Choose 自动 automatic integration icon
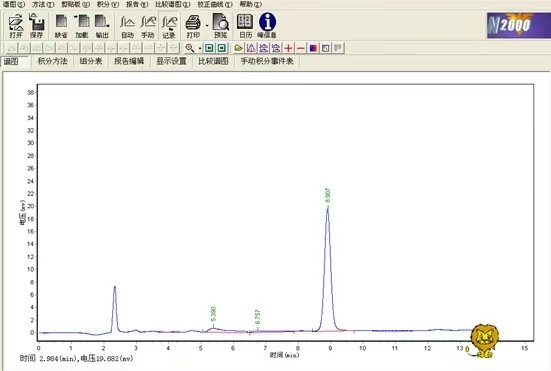 [127, 26]
